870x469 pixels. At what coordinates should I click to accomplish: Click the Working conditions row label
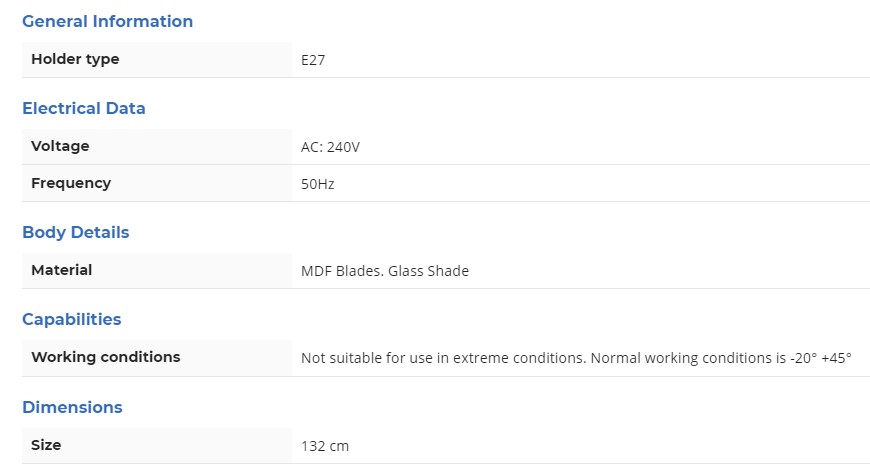coord(106,357)
